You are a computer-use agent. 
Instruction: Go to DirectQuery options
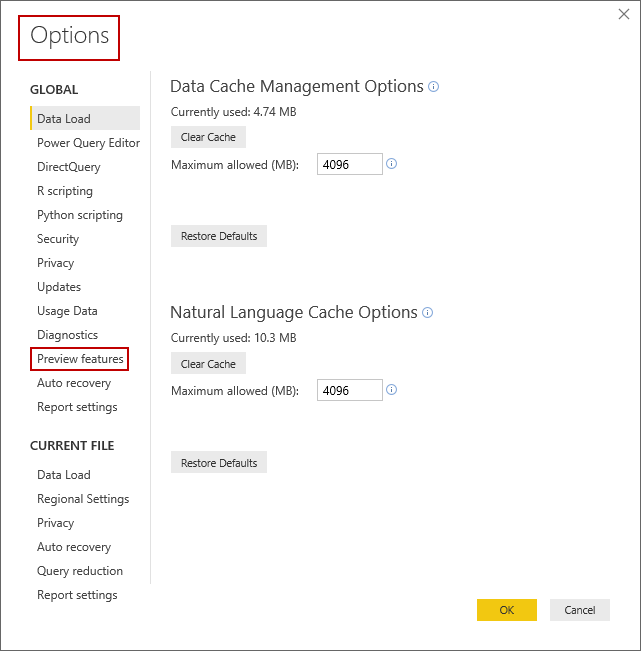69,167
